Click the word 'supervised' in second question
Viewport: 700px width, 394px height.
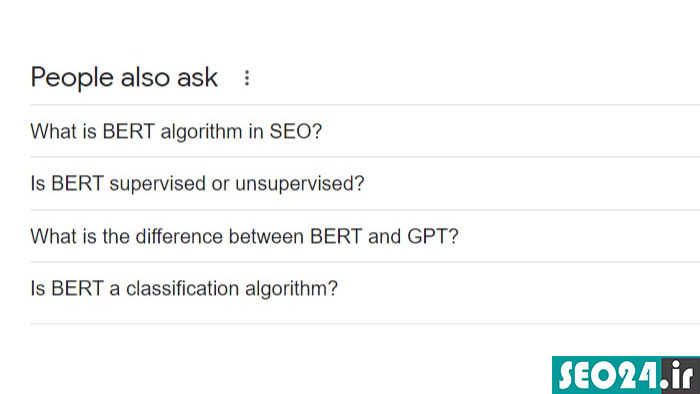(157, 184)
